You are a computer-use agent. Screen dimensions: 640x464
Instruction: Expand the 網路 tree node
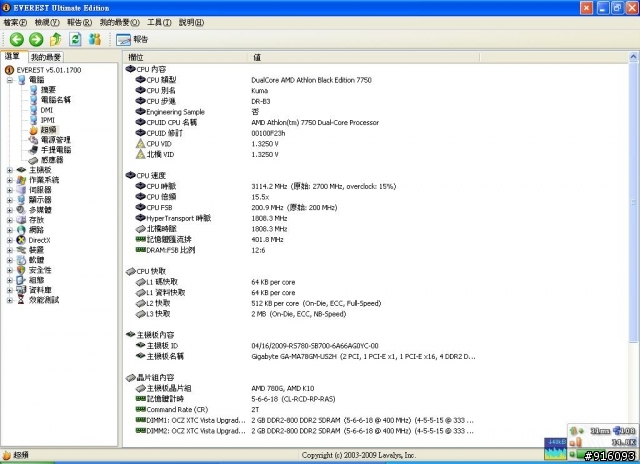10,230
